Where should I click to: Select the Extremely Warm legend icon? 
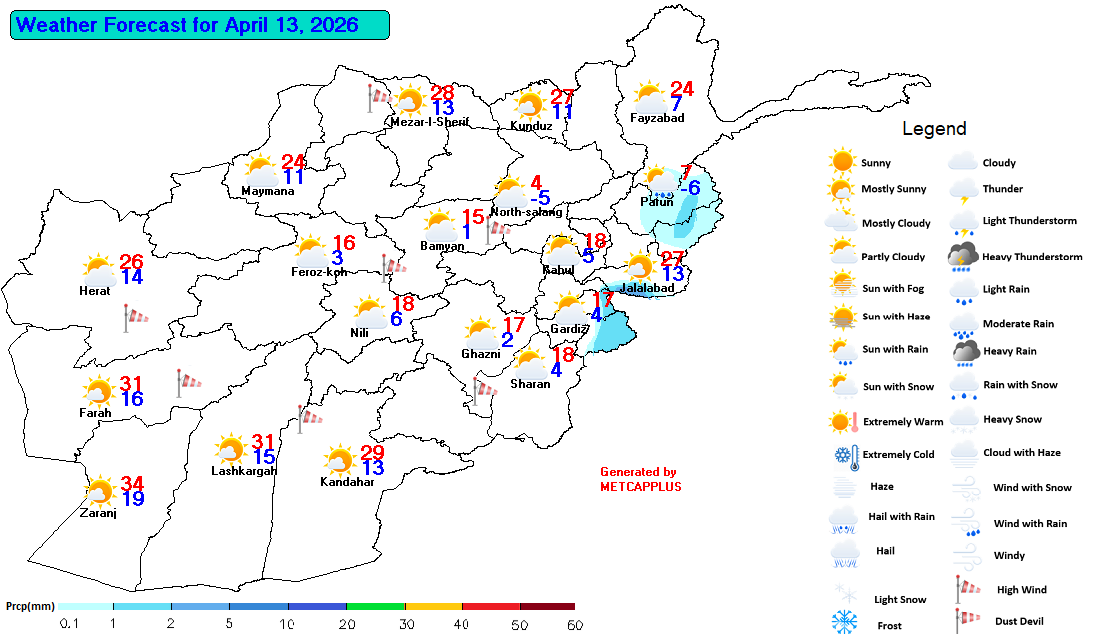coord(844,421)
